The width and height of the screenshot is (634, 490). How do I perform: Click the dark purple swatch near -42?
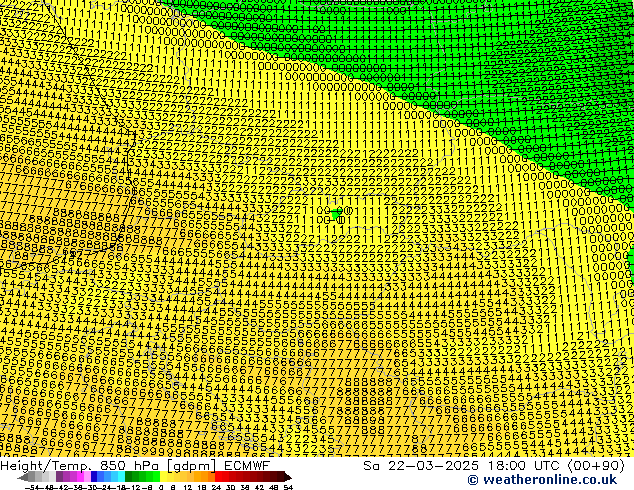(x=59, y=477)
